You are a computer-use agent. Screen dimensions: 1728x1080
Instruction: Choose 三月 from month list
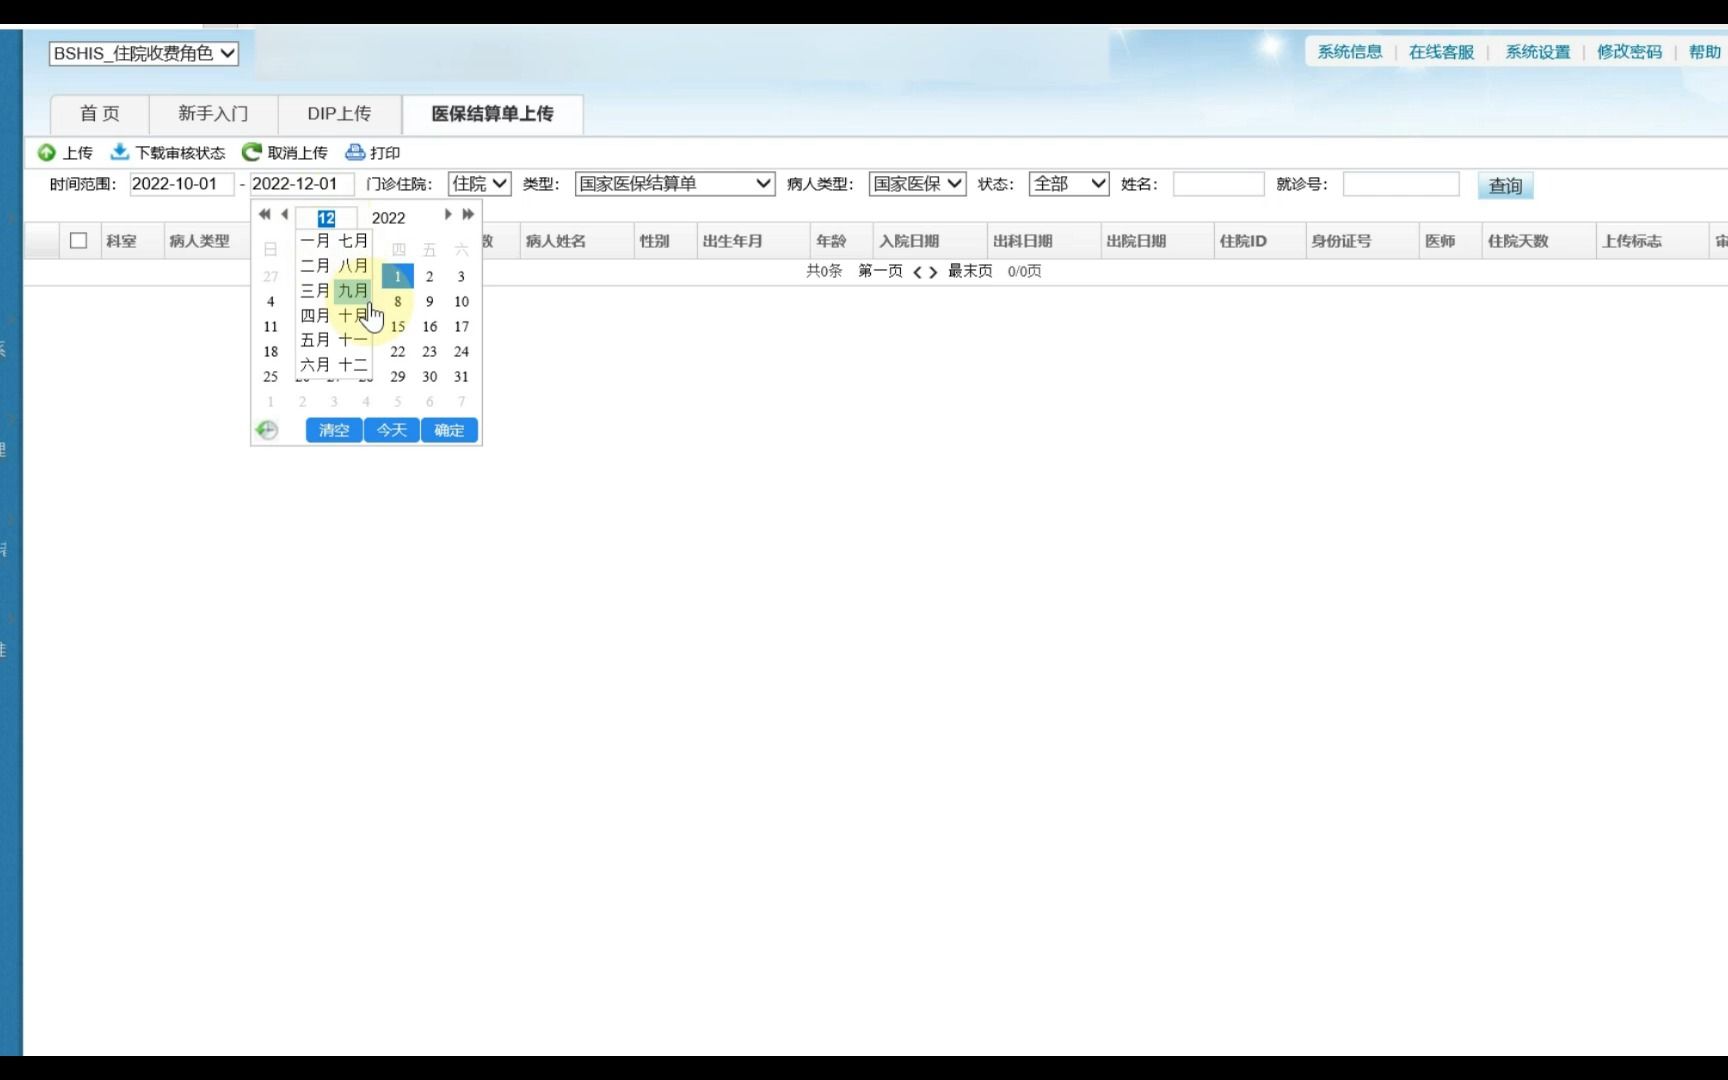(x=315, y=291)
